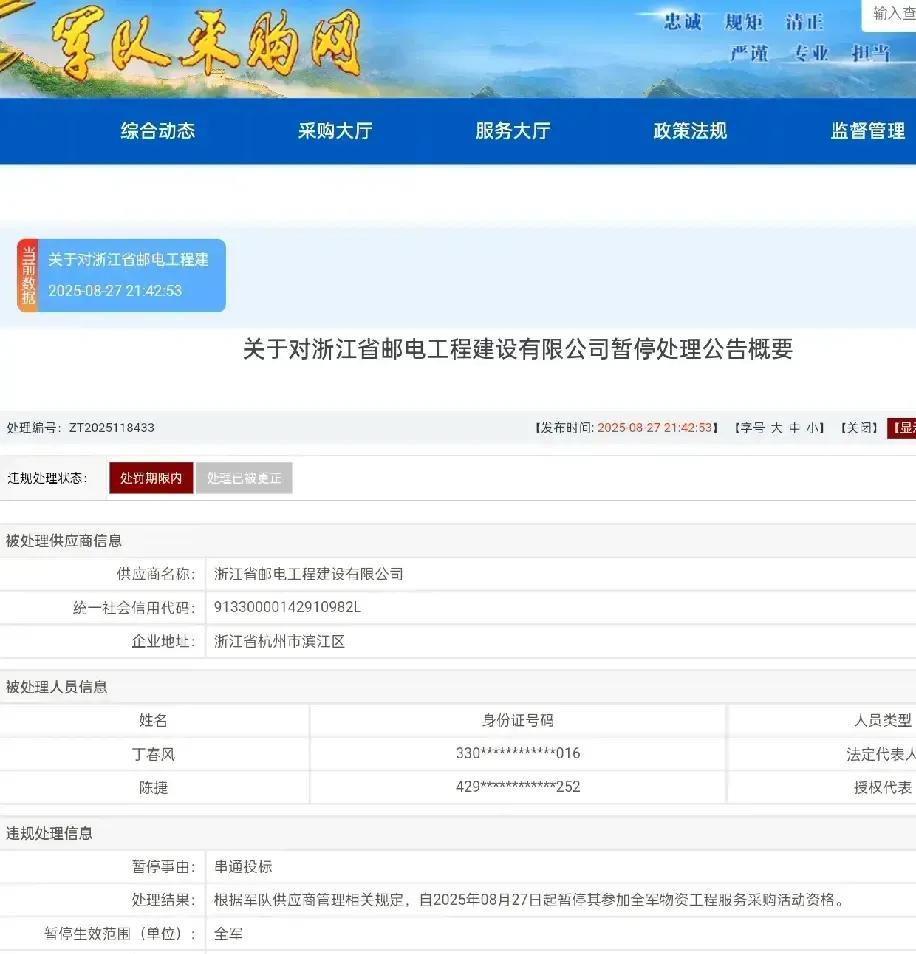The height and width of the screenshot is (954, 916).
Task: Select the 处理已被更正 status button
Action: (x=244, y=478)
